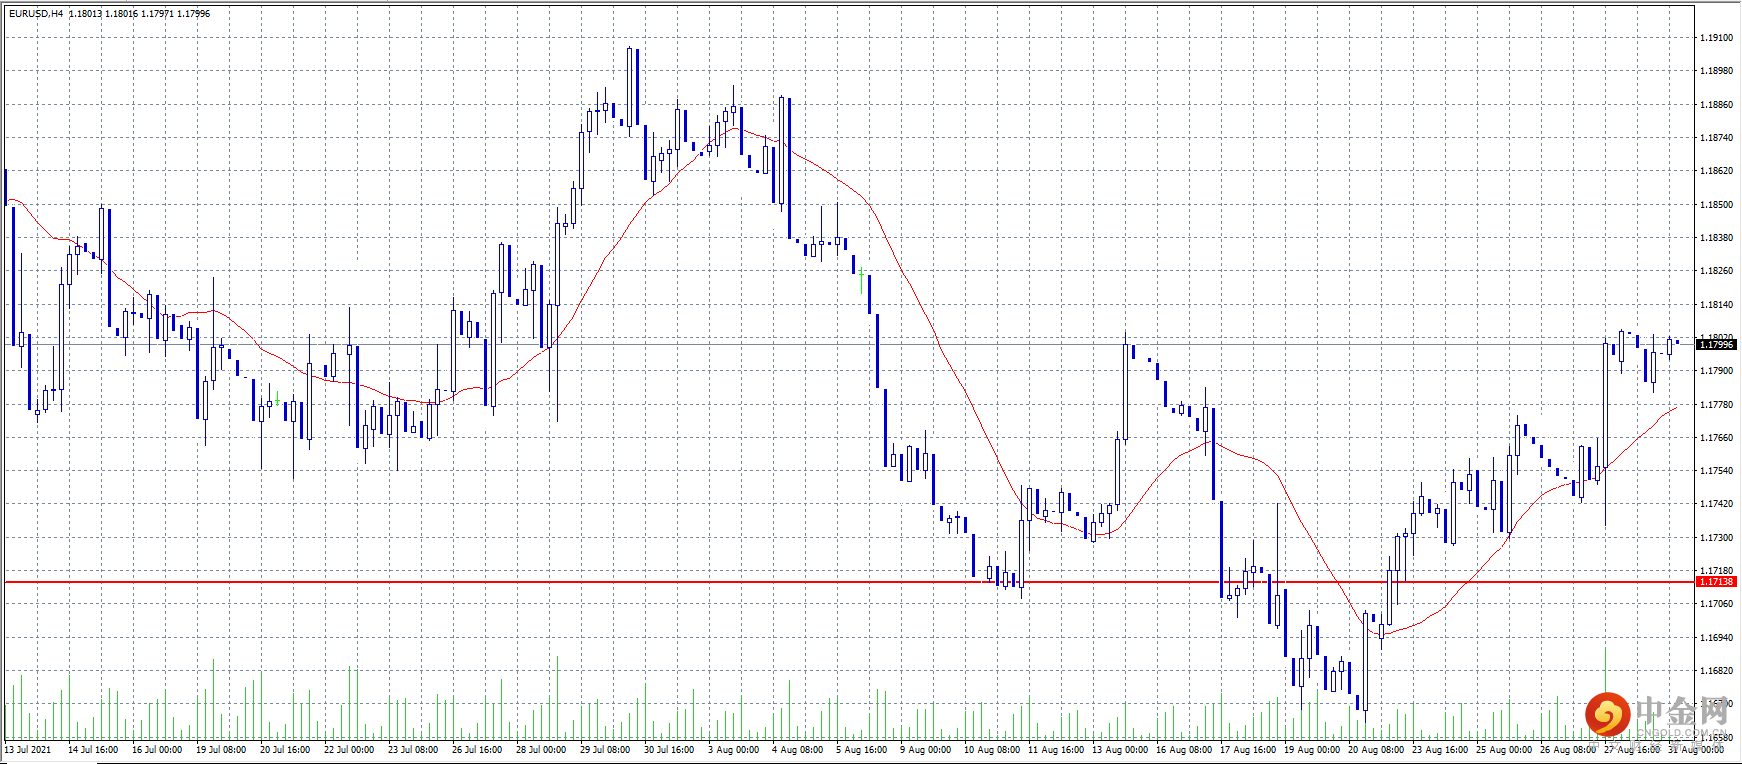
Task: Click the 中金网 watermark text
Action: point(1683,711)
